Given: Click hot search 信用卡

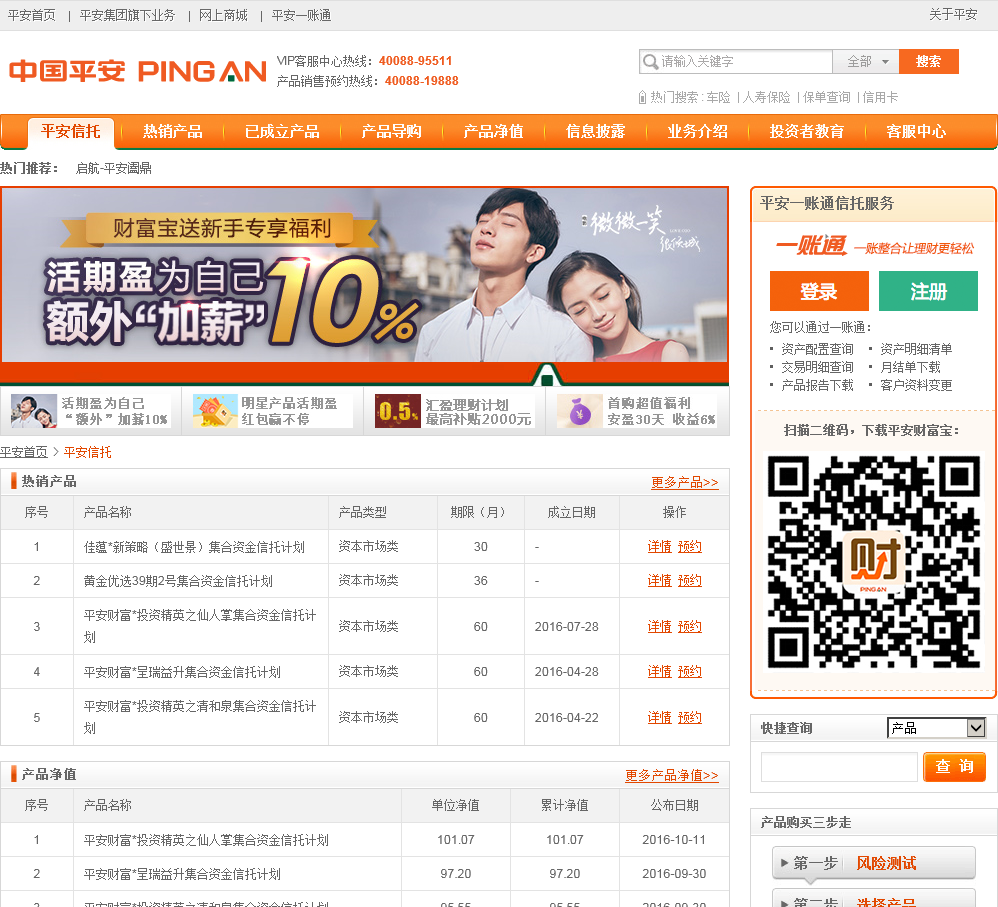Looking at the screenshot, I should click(880, 97).
